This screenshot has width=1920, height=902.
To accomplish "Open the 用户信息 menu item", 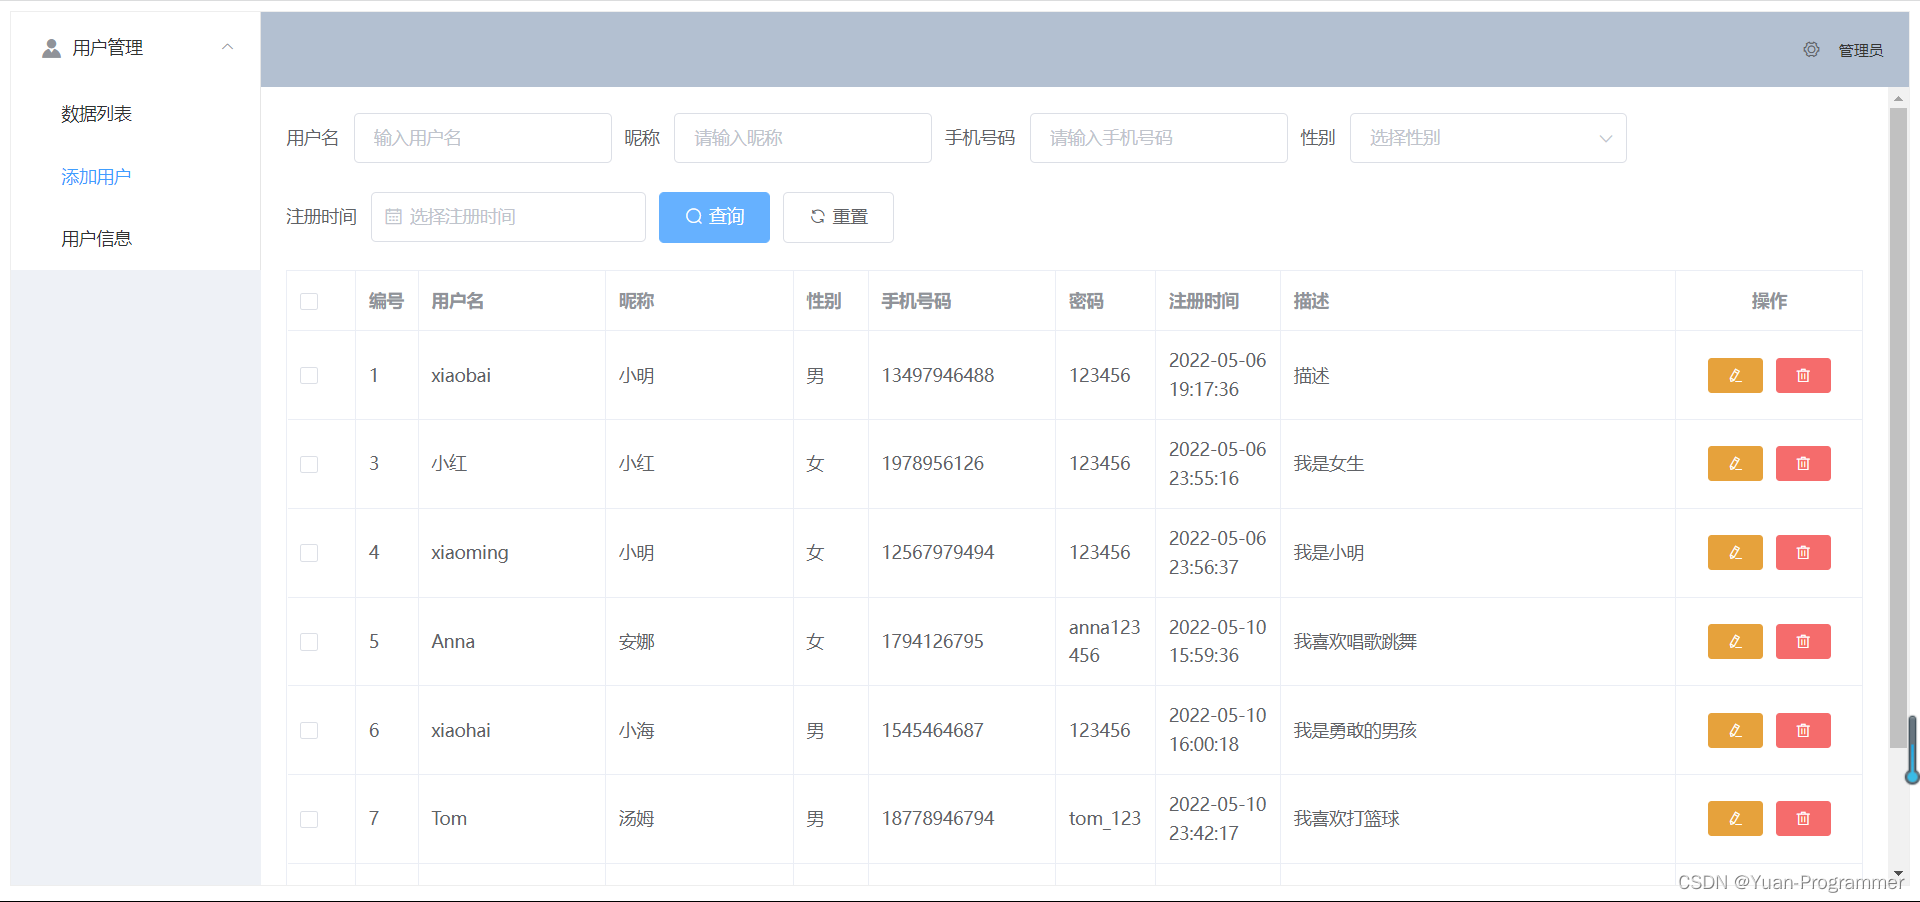I will point(96,239).
